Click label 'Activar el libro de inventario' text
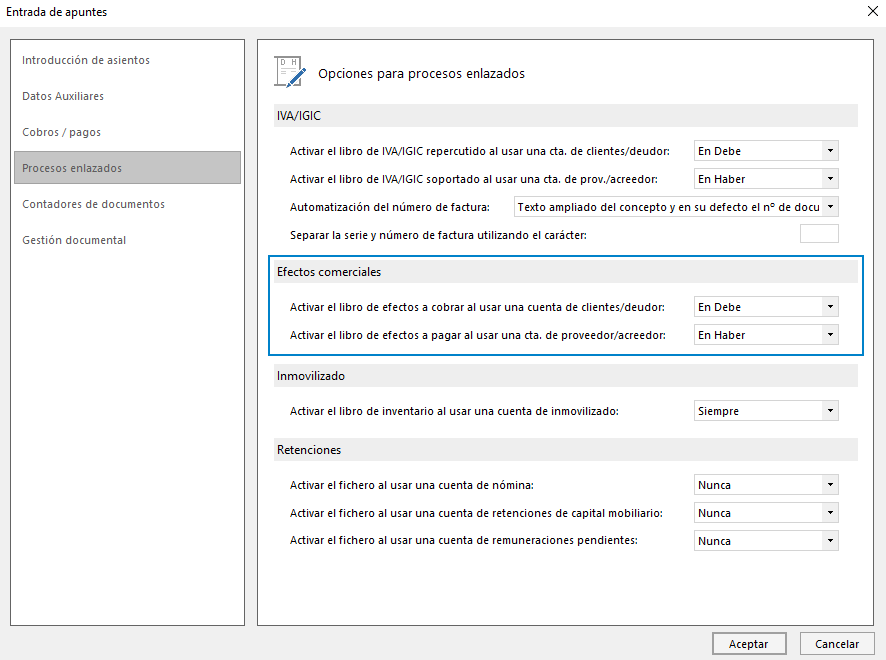The height and width of the screenshot is (660, 886). click(454, 411)
